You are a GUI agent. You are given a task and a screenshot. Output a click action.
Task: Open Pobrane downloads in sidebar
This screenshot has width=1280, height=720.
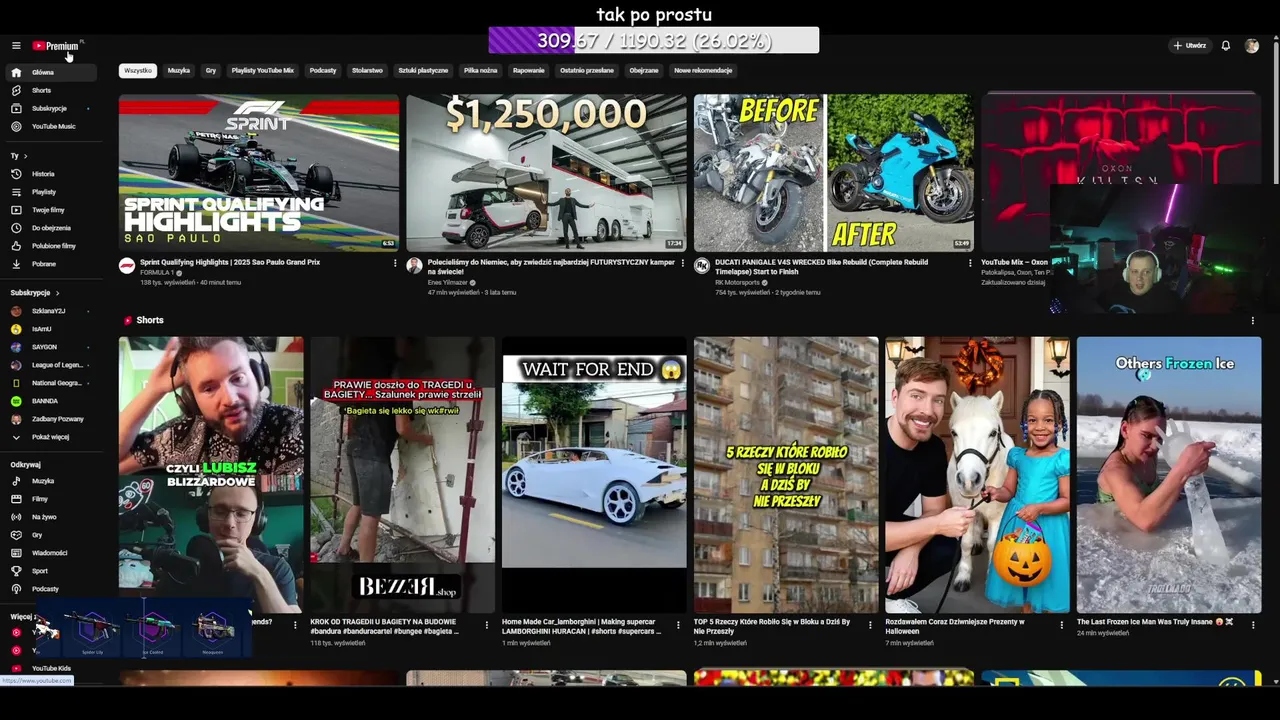pos(50,264)
